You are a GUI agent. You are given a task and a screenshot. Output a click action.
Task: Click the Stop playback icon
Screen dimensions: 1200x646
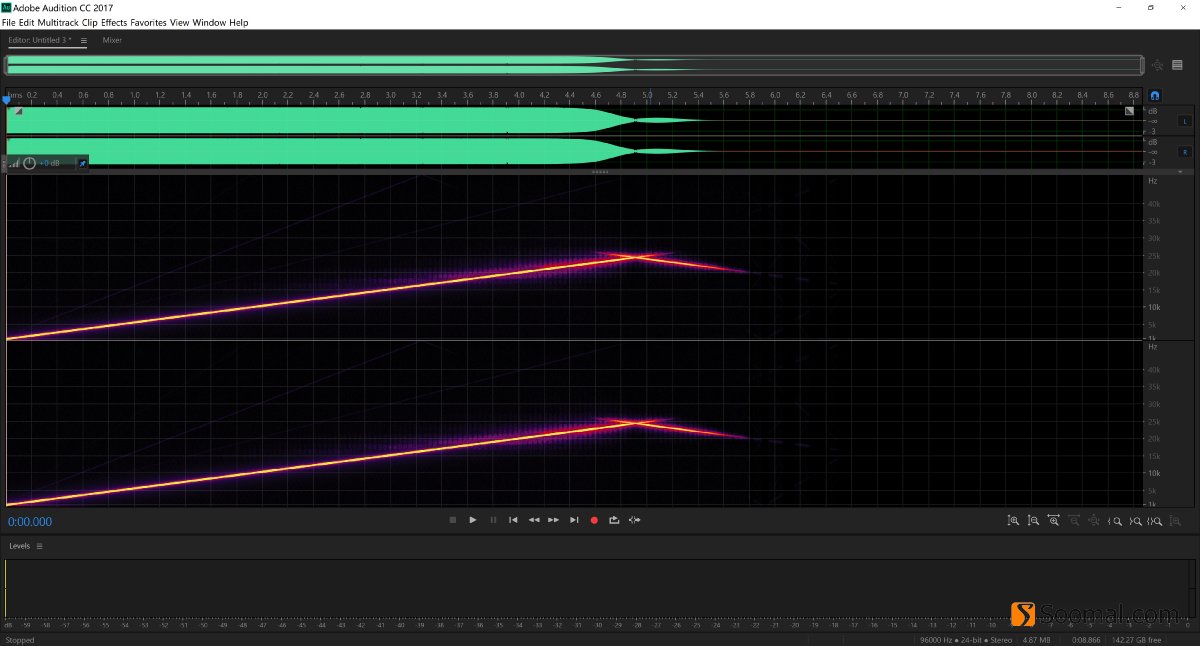452,520
